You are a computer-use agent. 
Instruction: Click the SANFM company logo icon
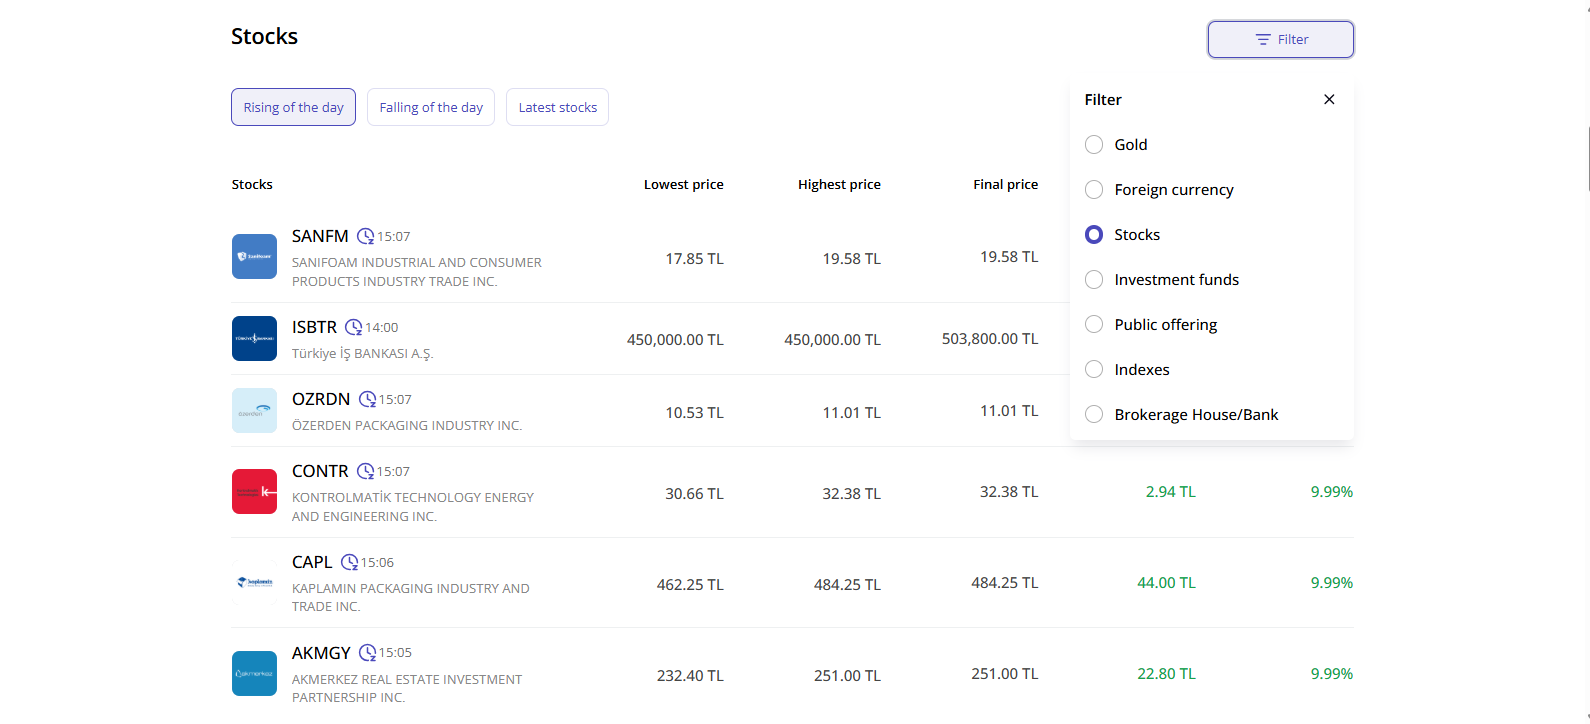254,257
